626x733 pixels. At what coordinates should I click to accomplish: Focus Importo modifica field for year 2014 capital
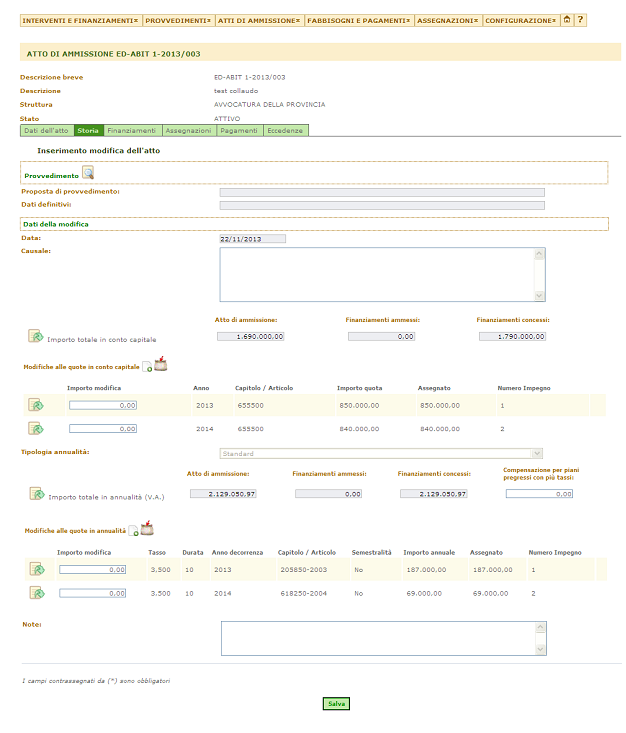(103, 429)
